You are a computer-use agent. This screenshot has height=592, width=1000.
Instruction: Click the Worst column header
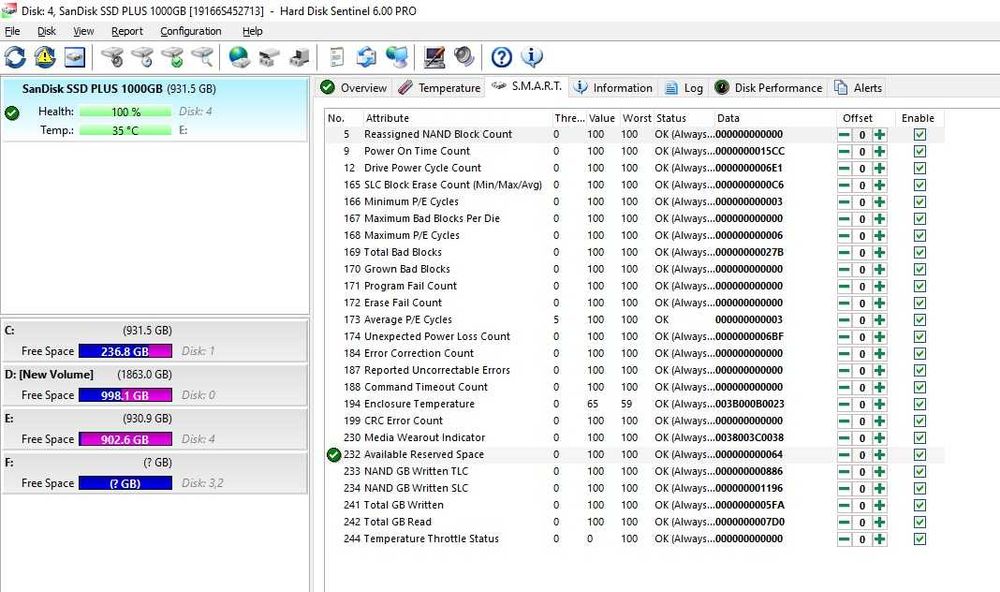point(636,118)
